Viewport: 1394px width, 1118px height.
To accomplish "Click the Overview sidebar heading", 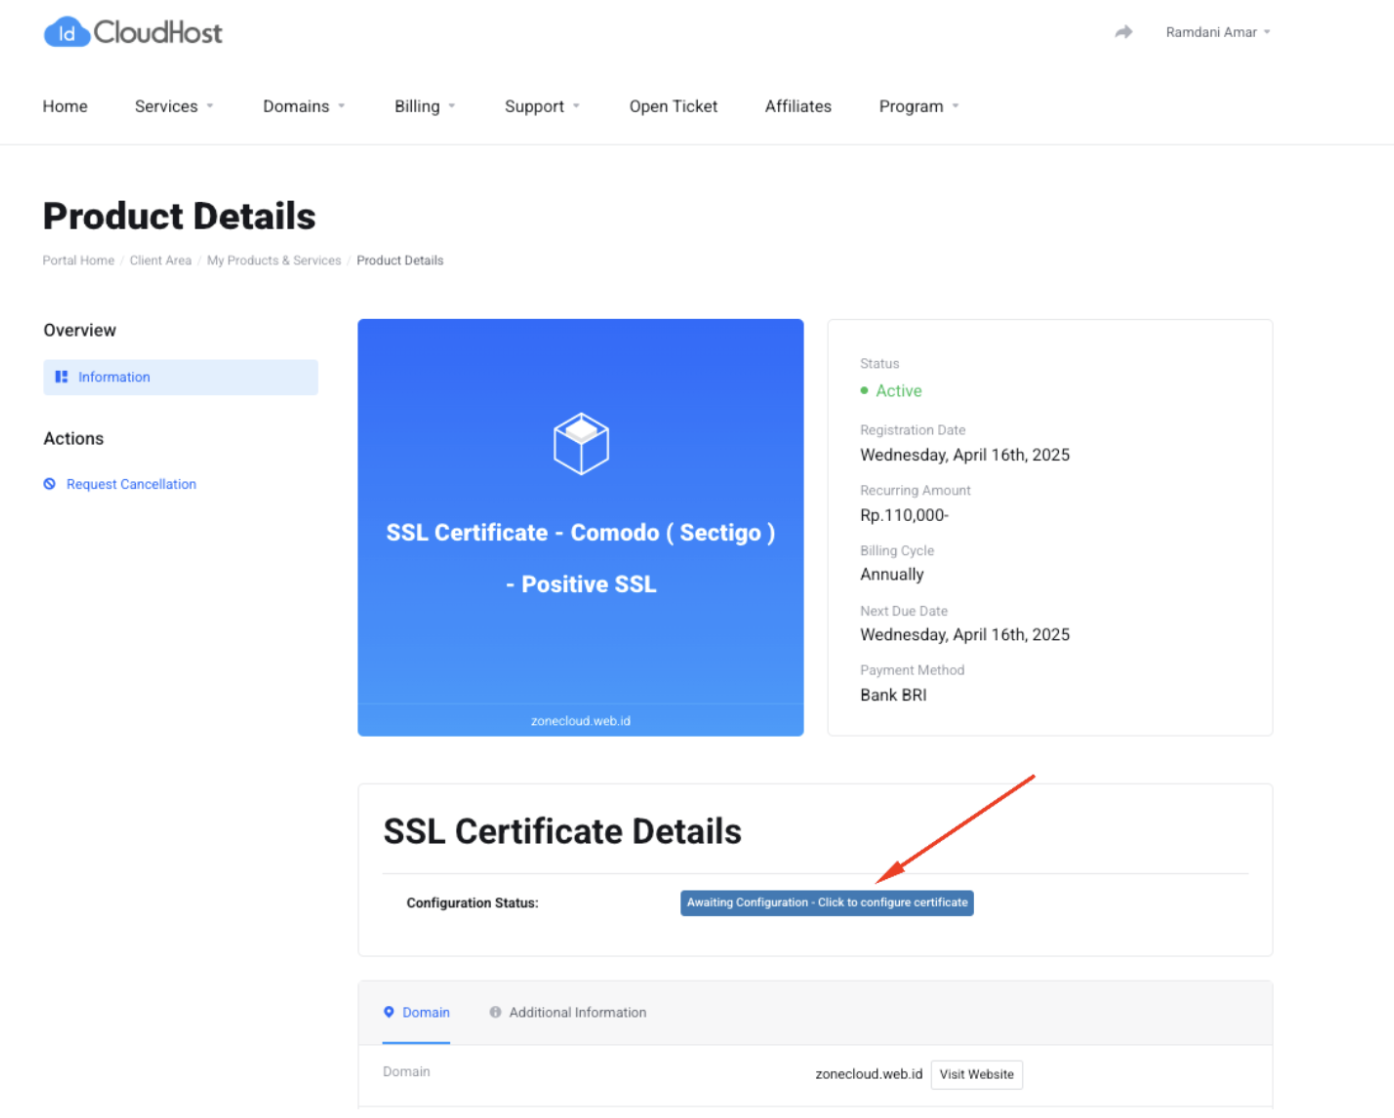I will tap(79, 330).
